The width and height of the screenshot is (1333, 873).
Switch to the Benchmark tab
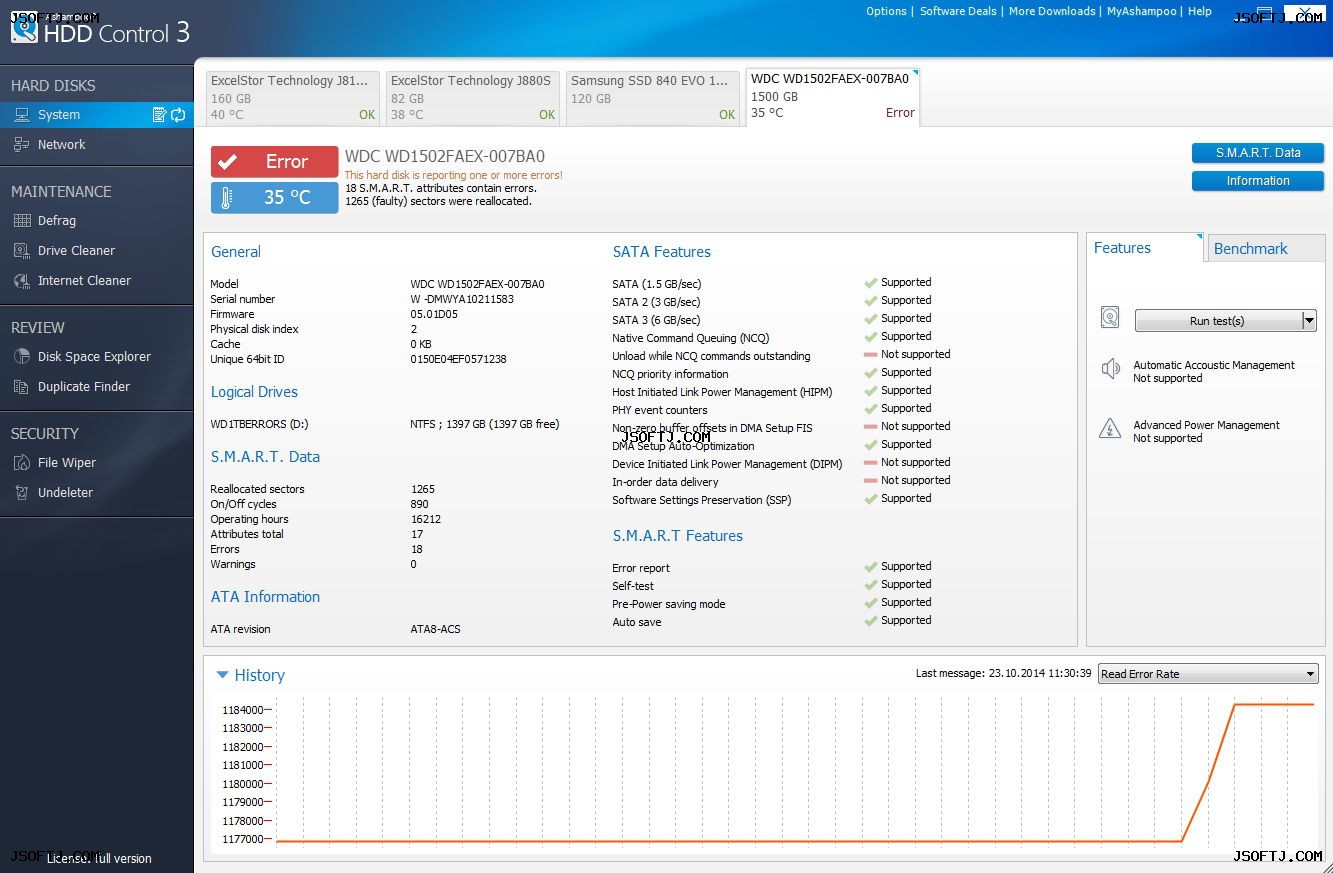click(x=1265, y=248)
